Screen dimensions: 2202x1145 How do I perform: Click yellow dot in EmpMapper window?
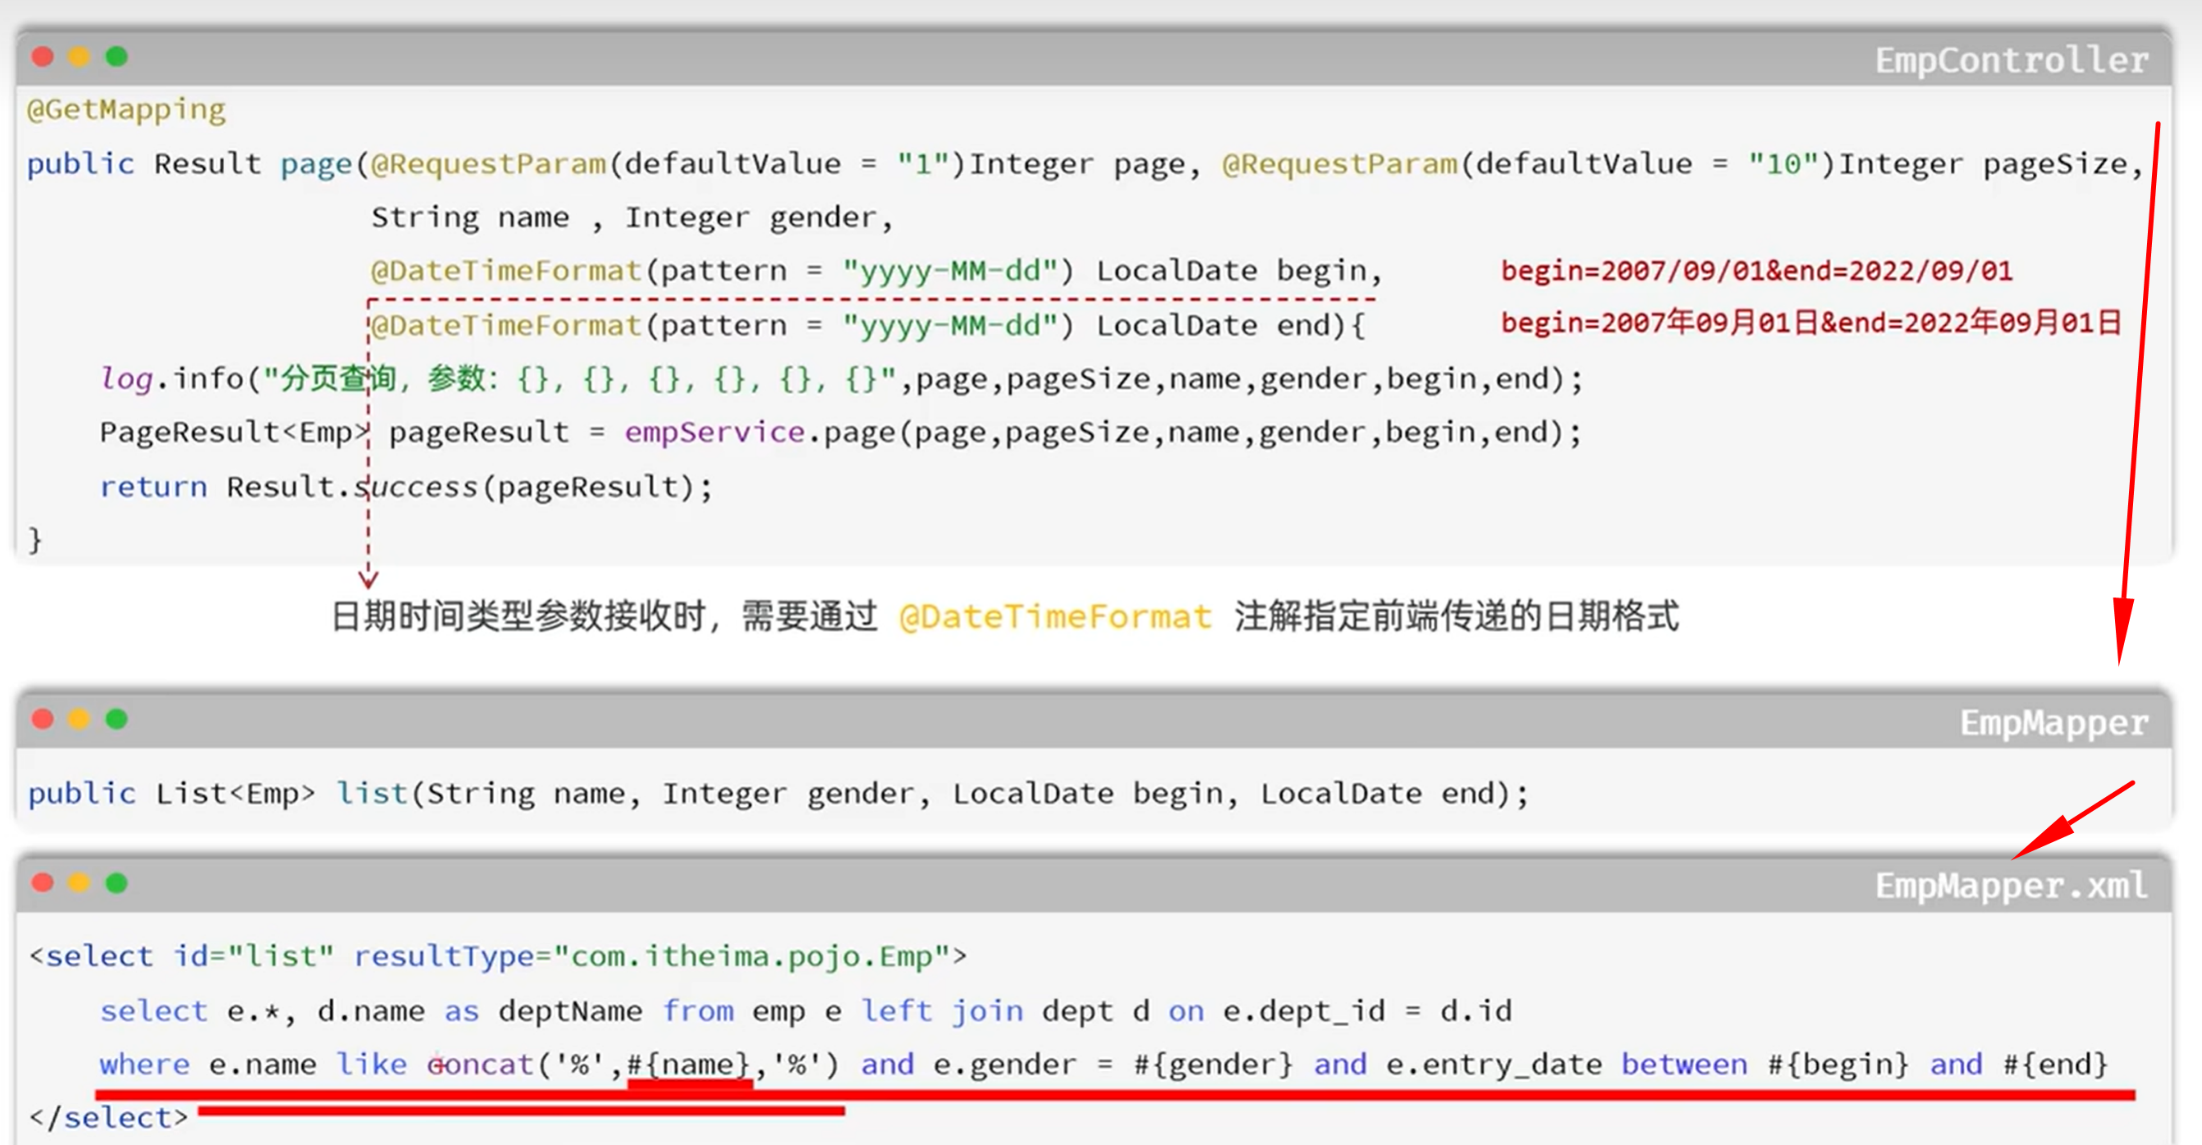[x=79, y=719]
